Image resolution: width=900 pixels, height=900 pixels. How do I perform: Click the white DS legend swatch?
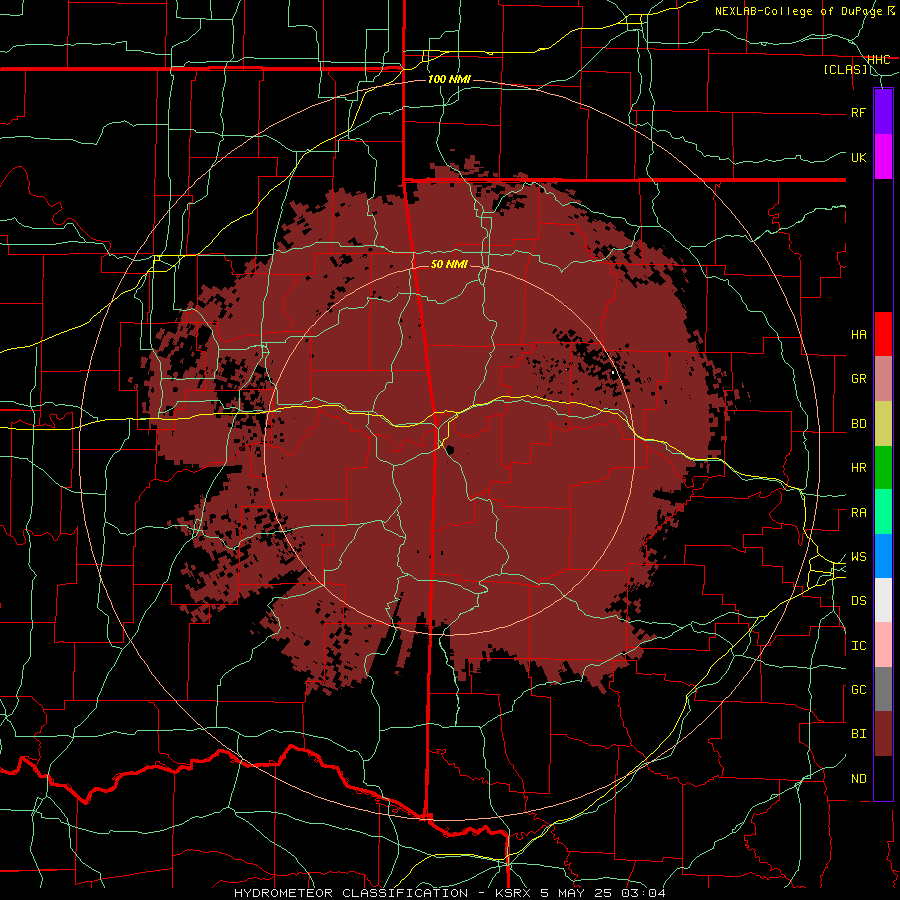click(x=883, y=600)
